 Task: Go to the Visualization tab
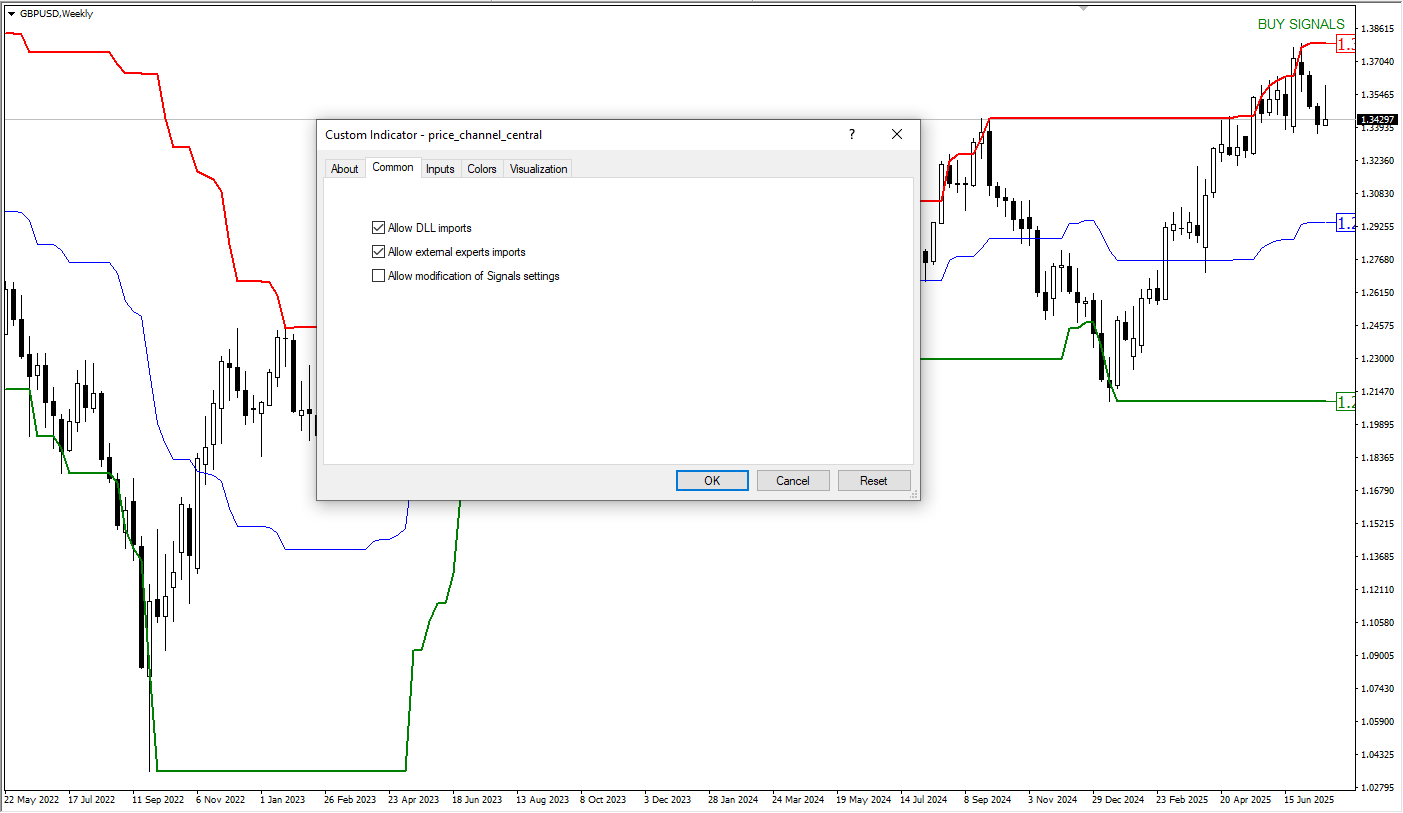click(538, 169)
